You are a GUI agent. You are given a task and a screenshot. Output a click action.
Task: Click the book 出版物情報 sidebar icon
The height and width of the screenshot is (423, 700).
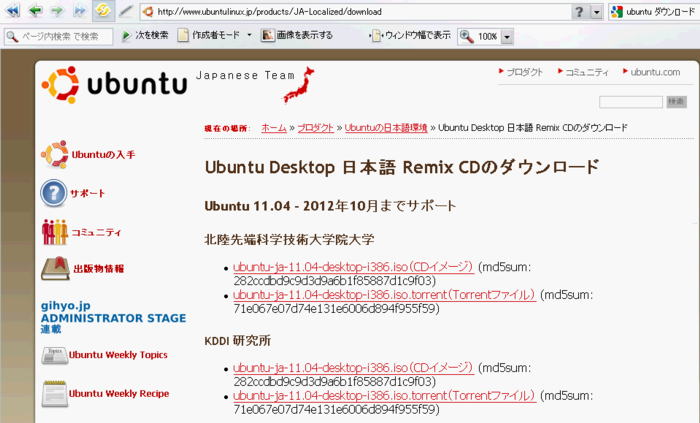tap(55, 268)
